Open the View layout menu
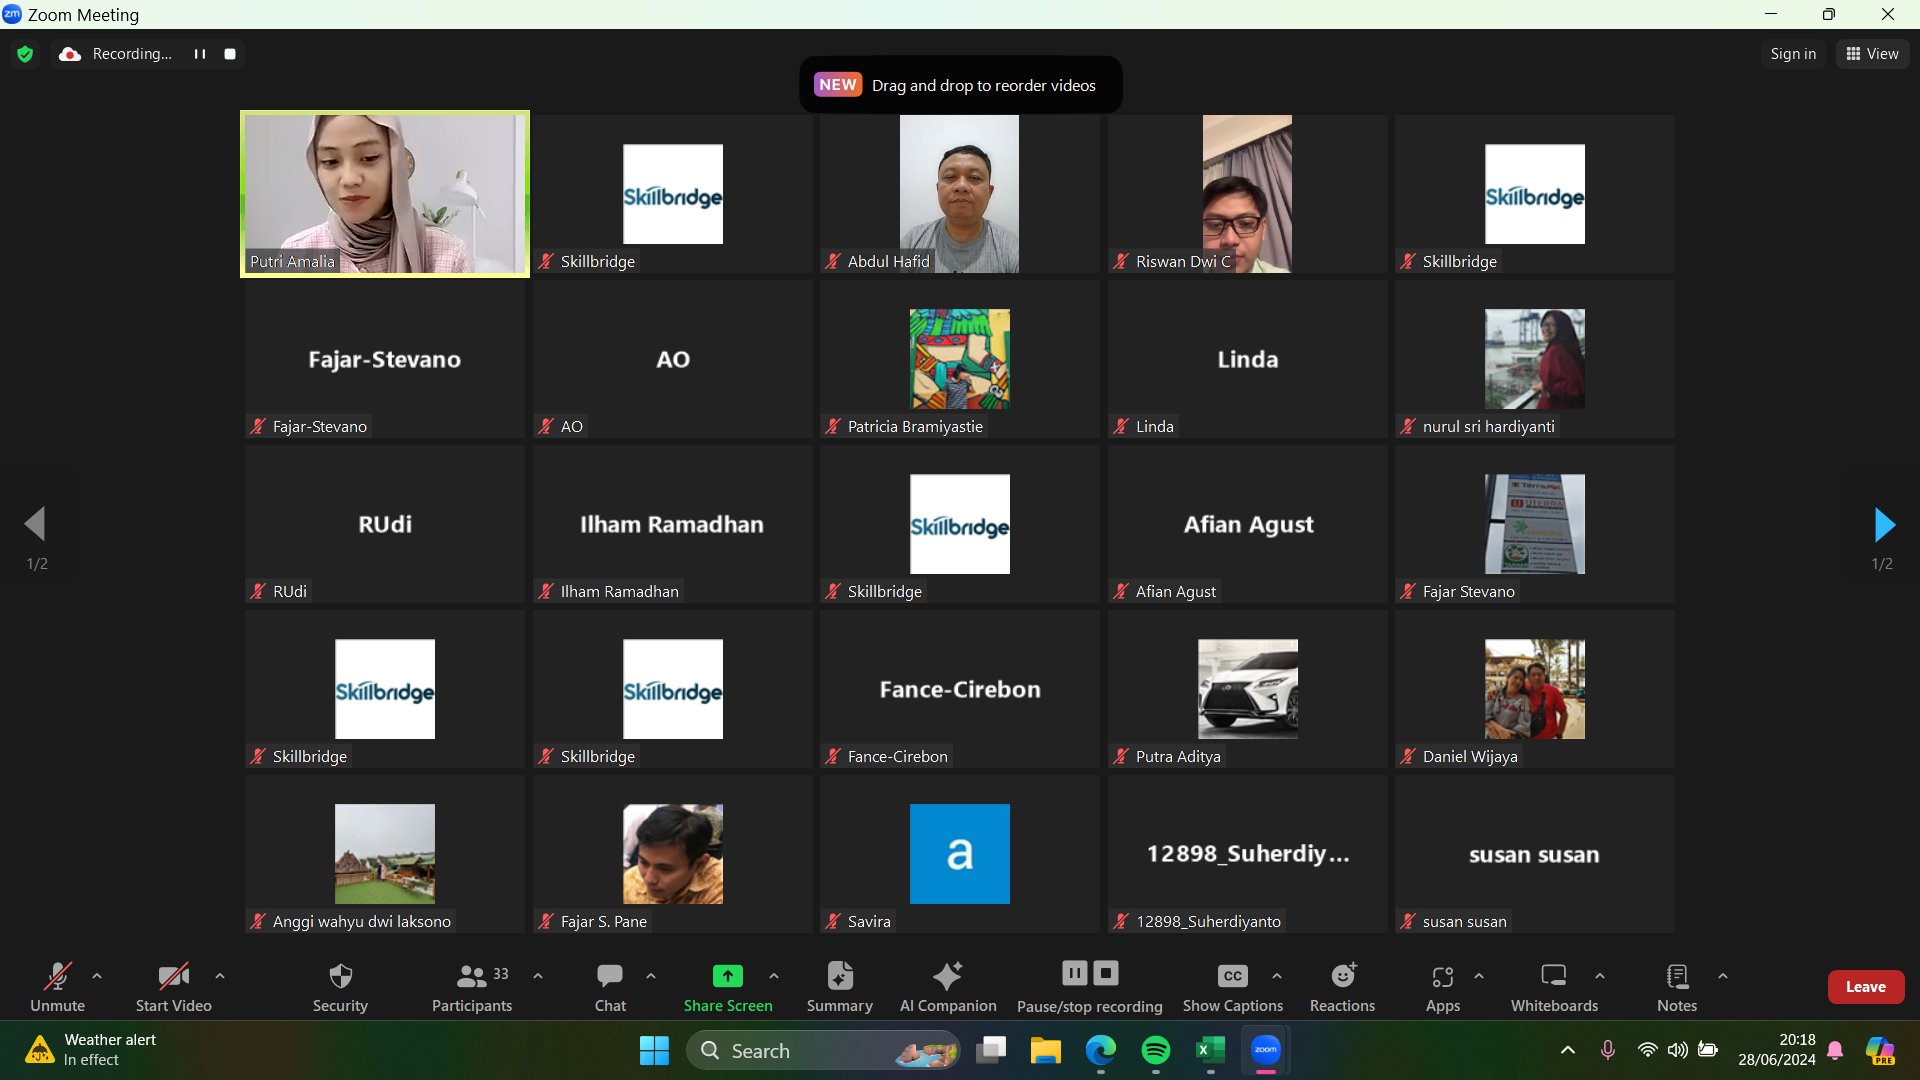The height and width of the screenshot is (1080, 1920). pyautogui.click(x=1872, y=54)
